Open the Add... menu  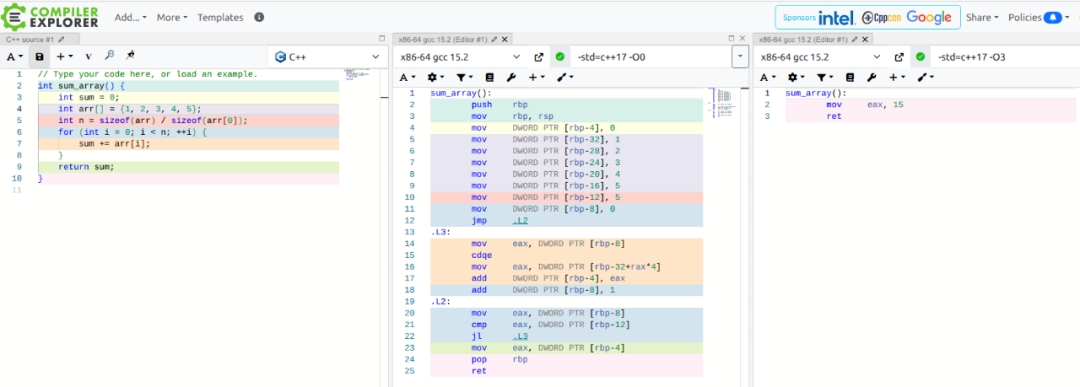[x=131, y=17]
